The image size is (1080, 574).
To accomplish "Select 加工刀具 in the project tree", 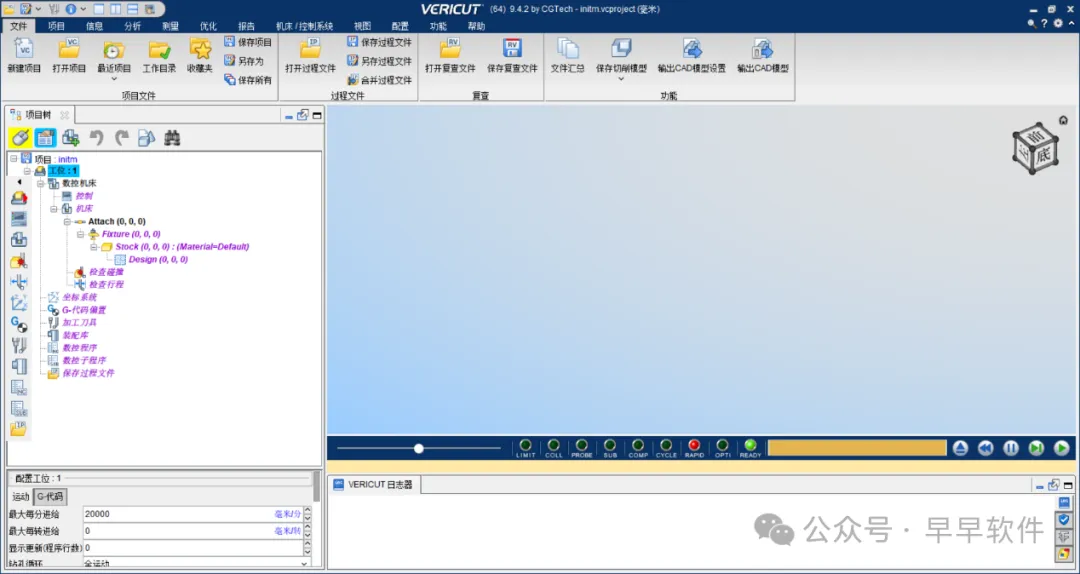I will coord(79,322).
